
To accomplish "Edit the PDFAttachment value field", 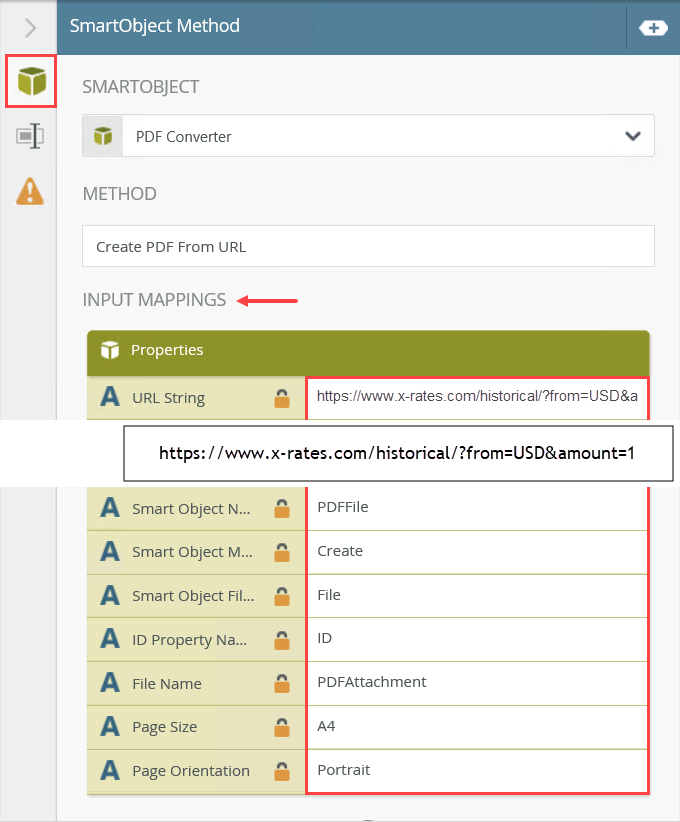I will tap(477, 683).
